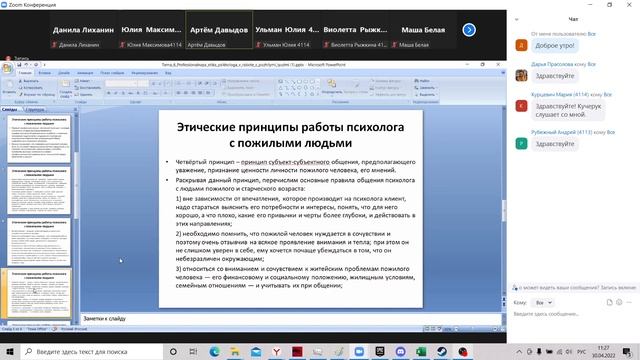640x360 pixels.
Task: Open the 'Вставка' ribbon tab
Action: [x=44, y=73]
